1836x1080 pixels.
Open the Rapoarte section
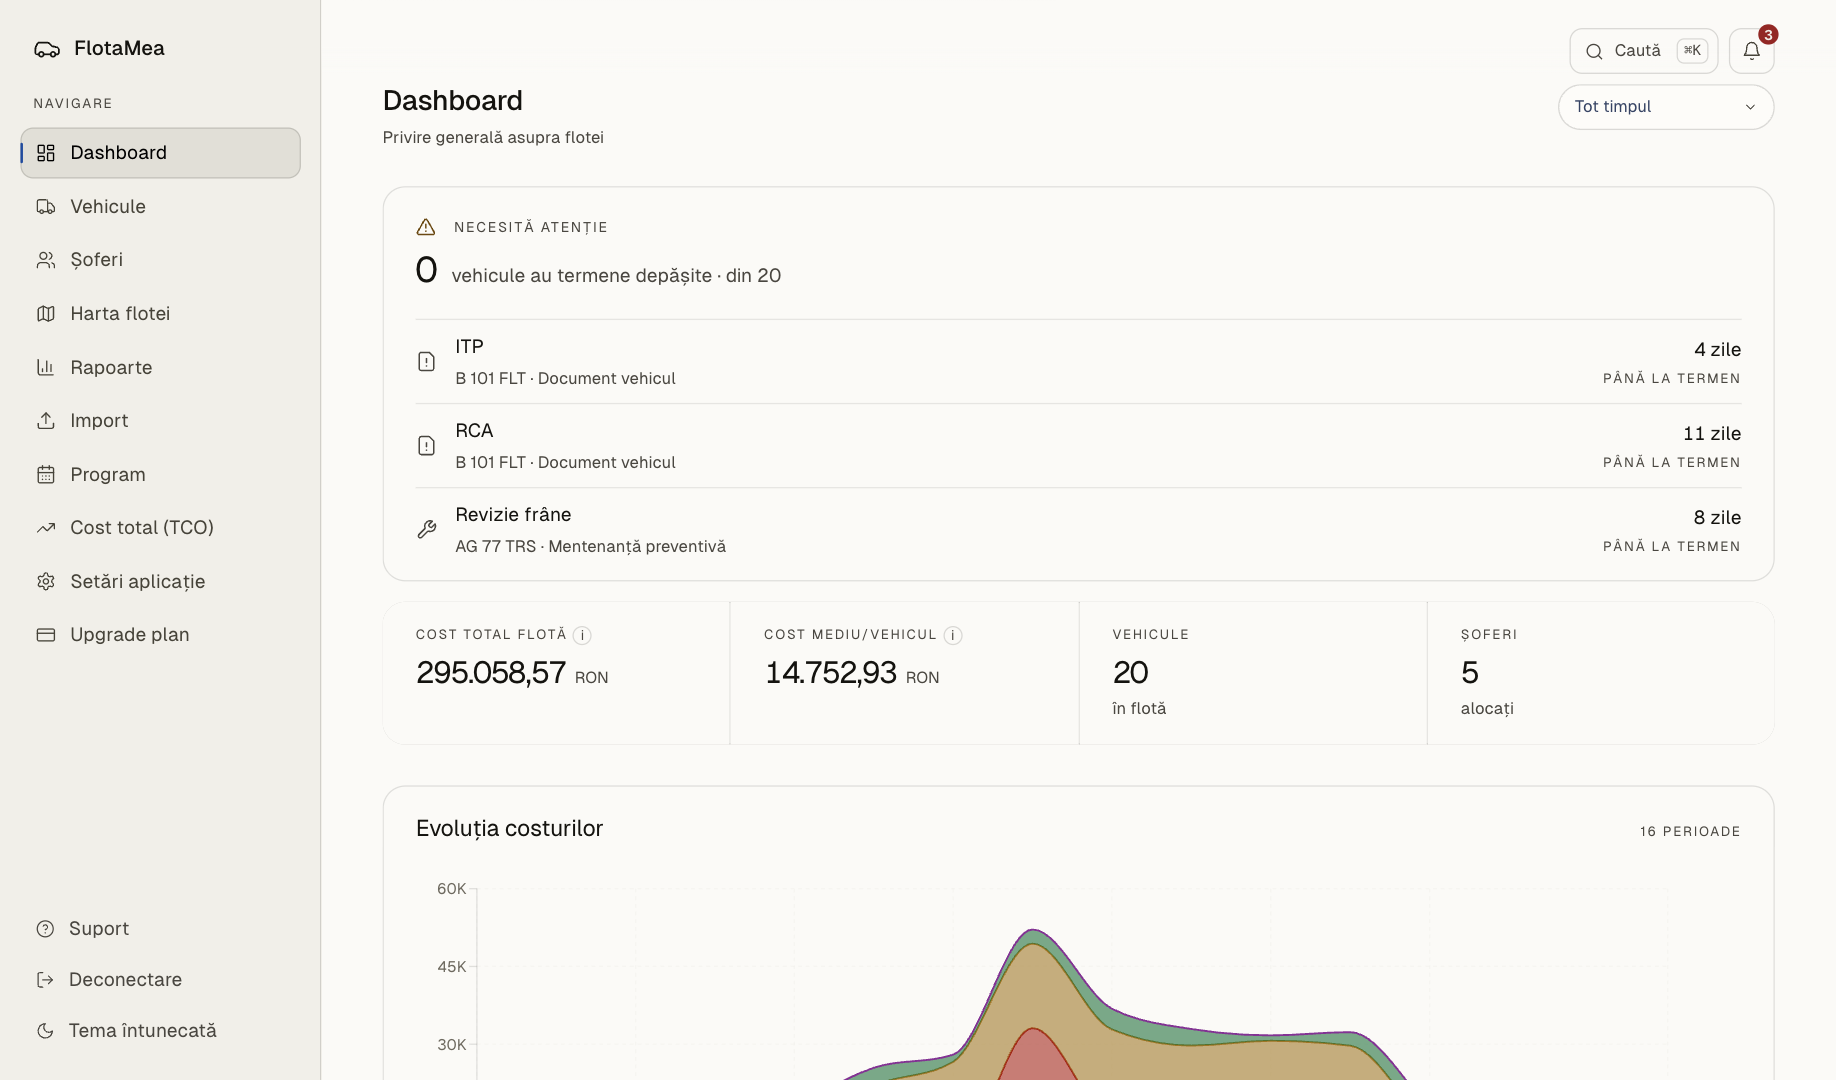160,368
